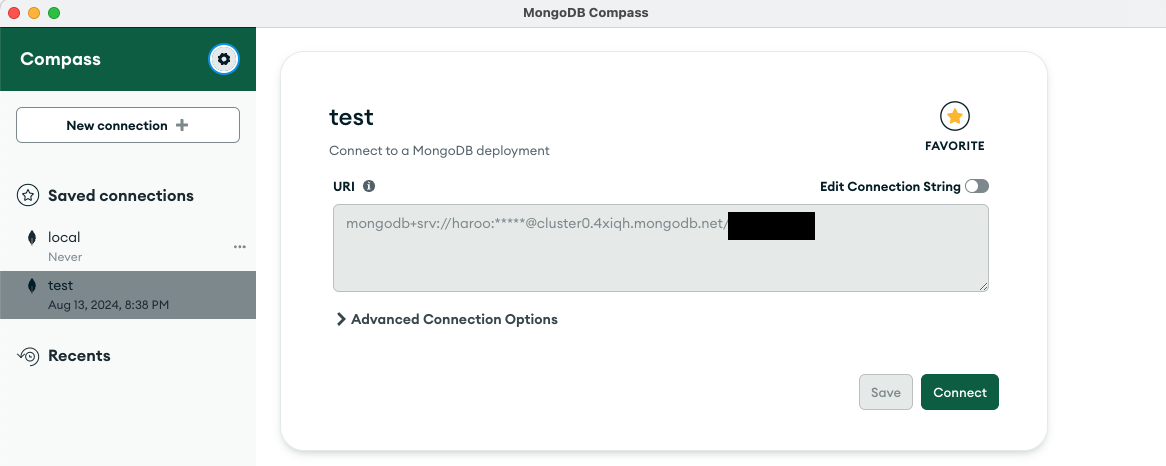Open three-dot menu for local connection
The width and height of the screenshot is (1166, 466).
(239, 247)
